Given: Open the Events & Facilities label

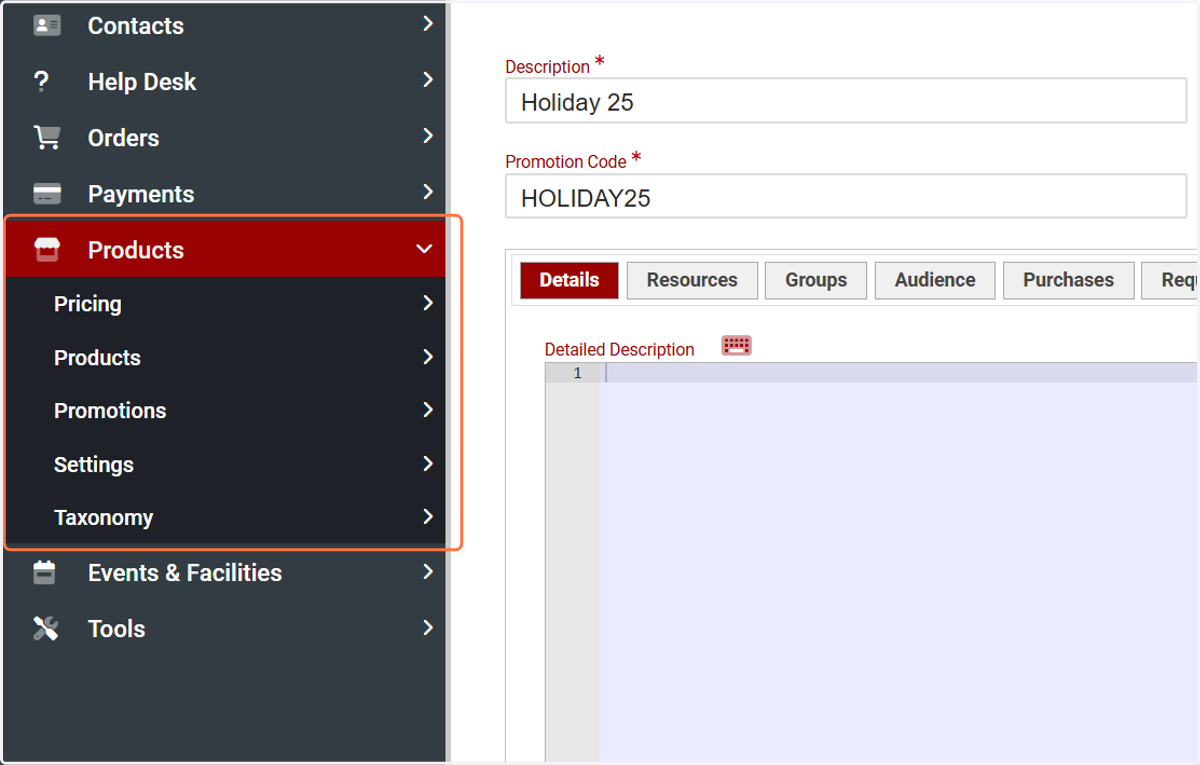Looking at the screenshot, I should point(185,573).
